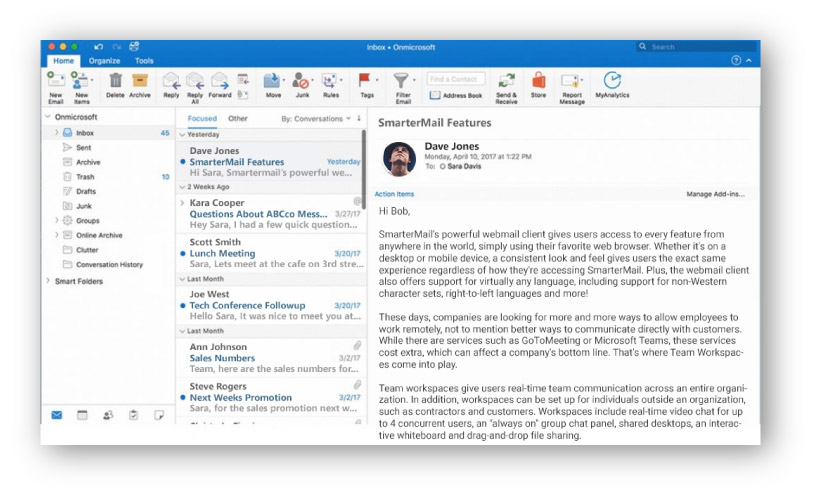Image resolution: width=816 pixels, height=495 pixels.
Task: Open Tasks view in bottom bar
Action: click(x=133, y=415)
